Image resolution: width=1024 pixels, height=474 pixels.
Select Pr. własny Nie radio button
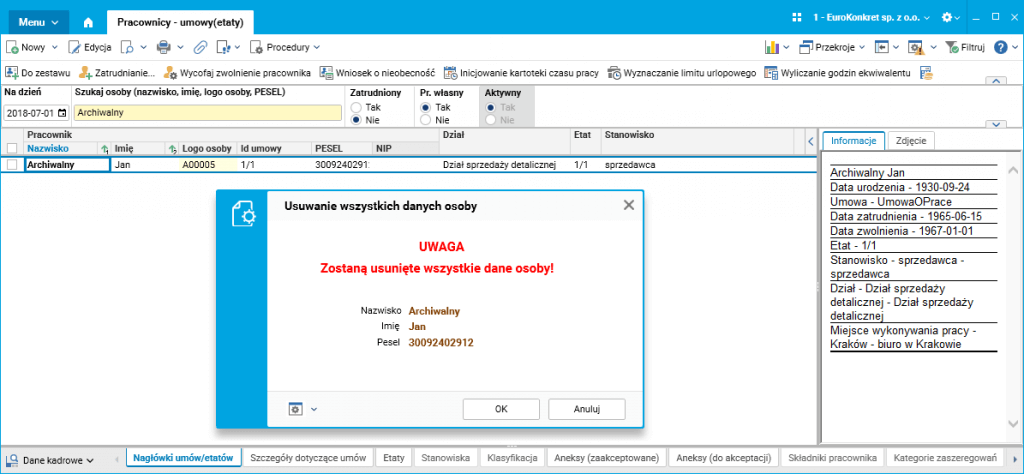click(425, 119)
